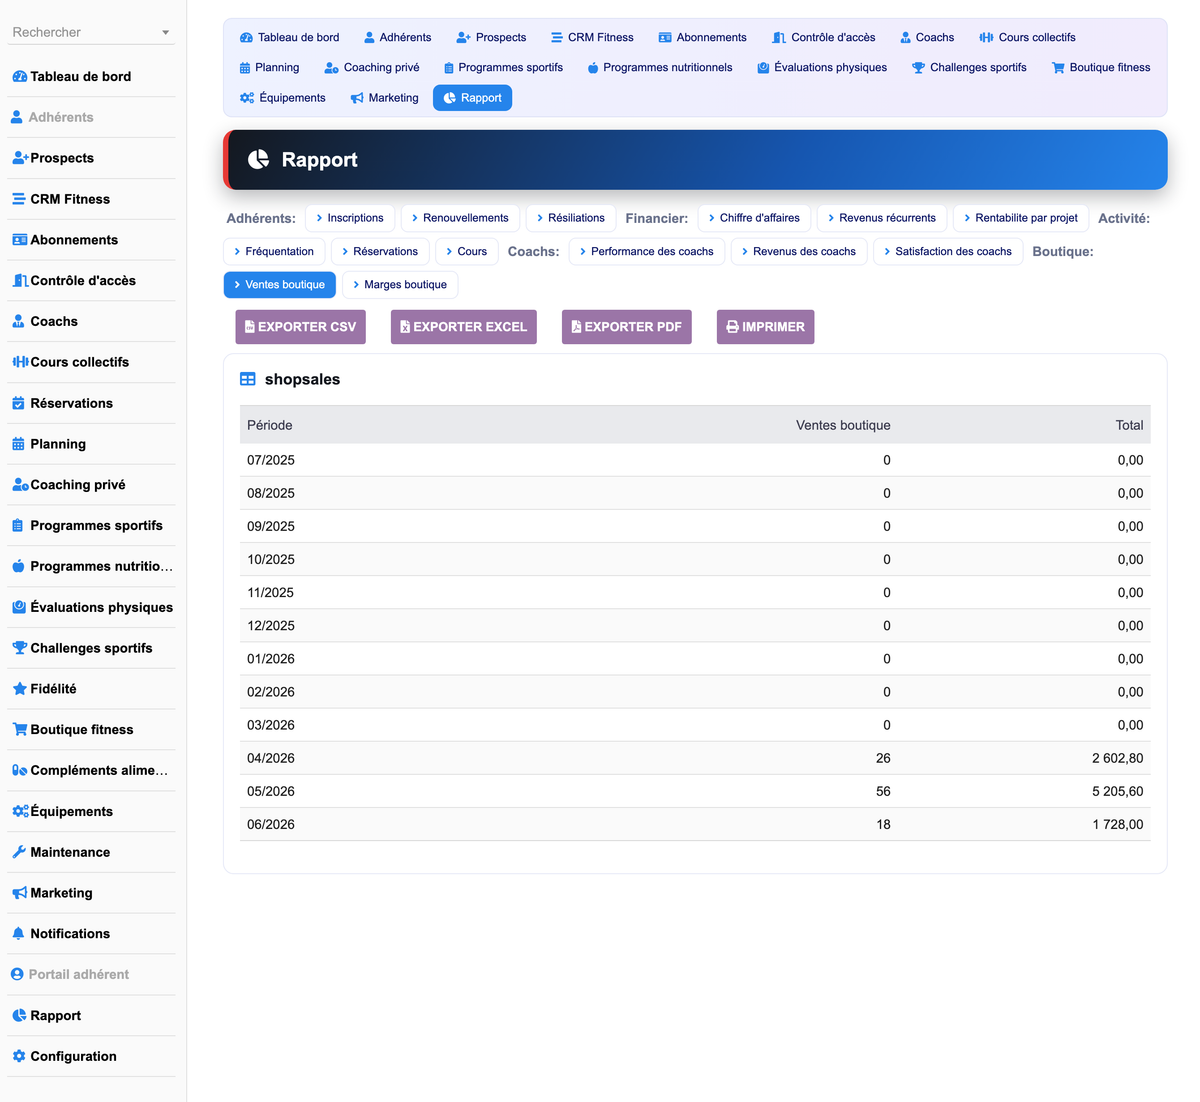Click the Évaluations physiques icon in sidebar
The width and height of the screenshot is (1200, 1102).
pos(19,607)
